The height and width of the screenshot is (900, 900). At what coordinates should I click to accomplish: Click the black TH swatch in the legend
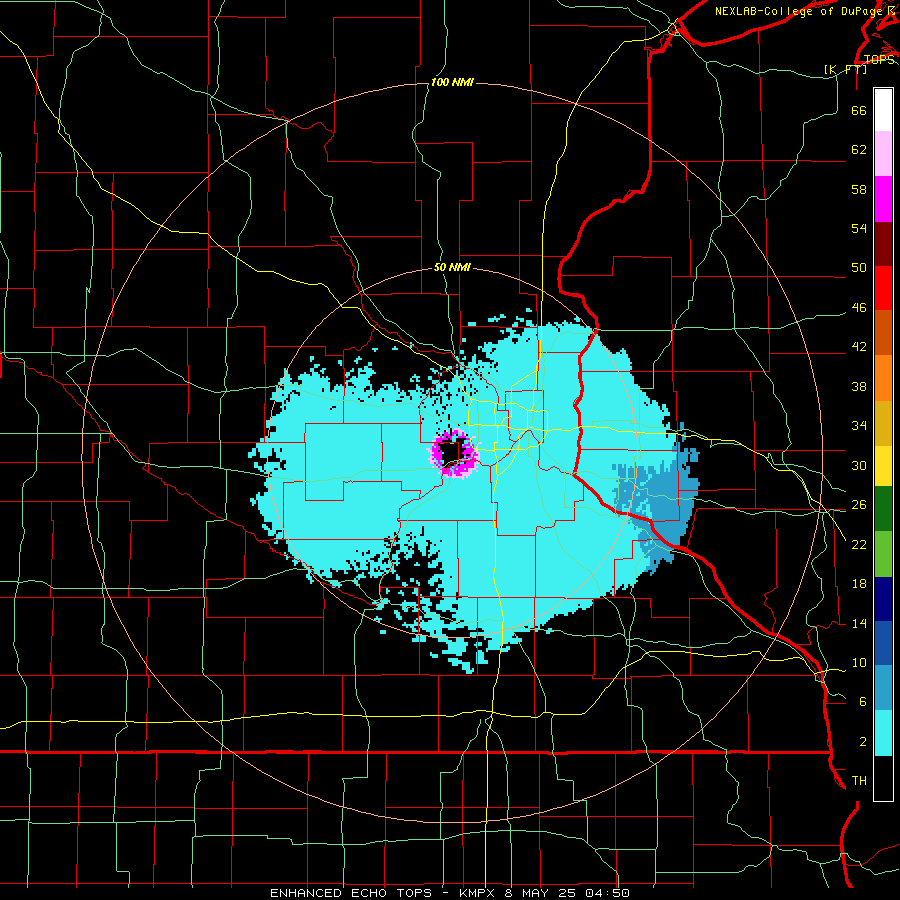(883, 778)
